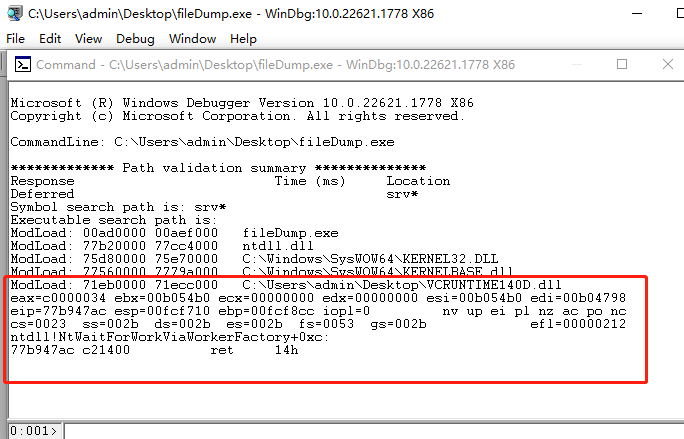The height and width of the screenshot is (439, 684).
Task: Click the Command window title text
Action: click(x=275, y=65)
